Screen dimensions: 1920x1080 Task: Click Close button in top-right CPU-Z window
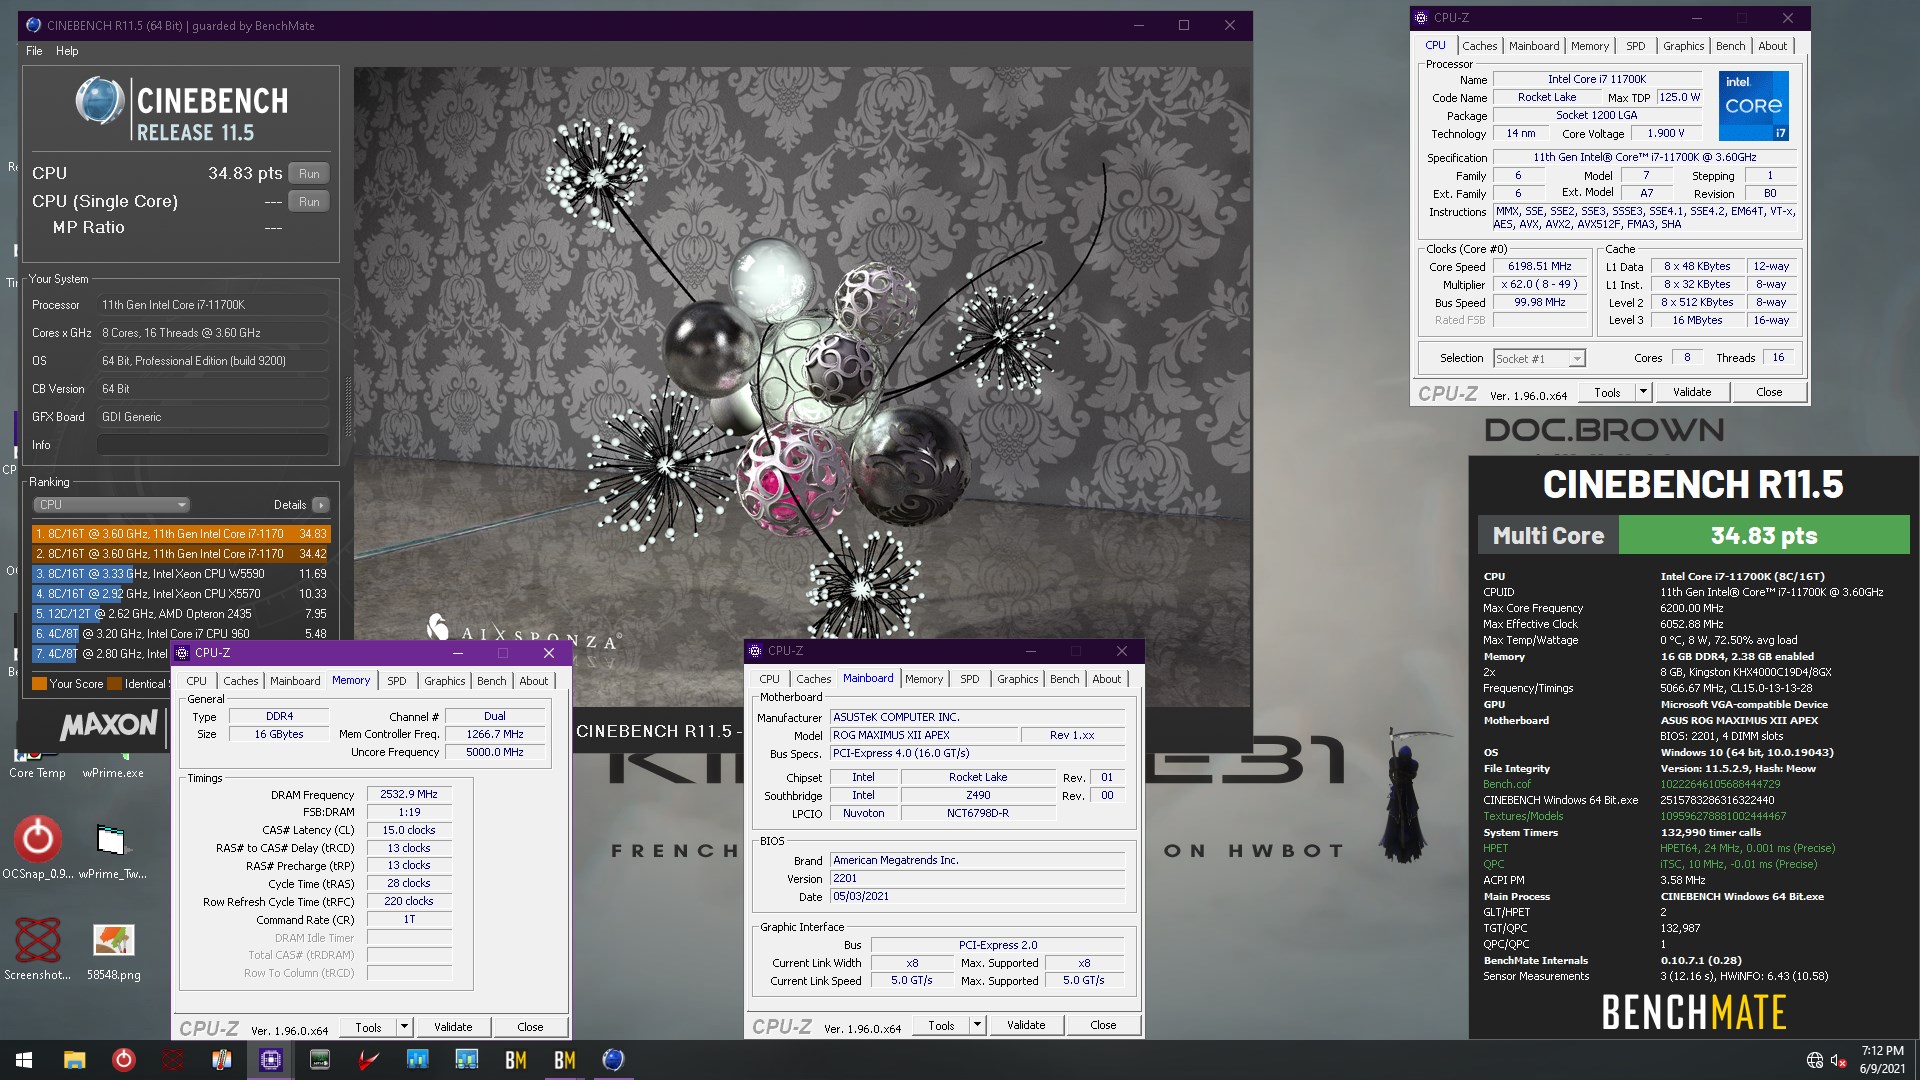(1768, 392)
